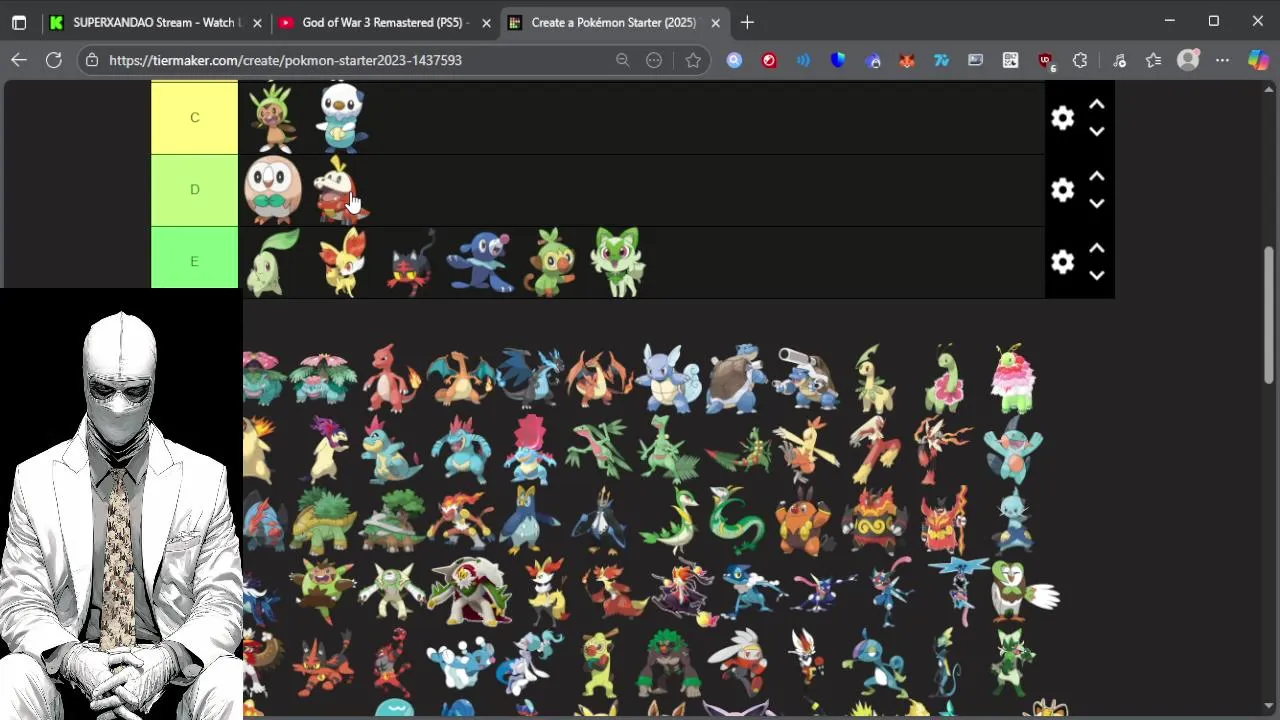The width and height of the screenshot is (1280, 720).
Task: Select Litten in tier E
Action: point(411,262)
